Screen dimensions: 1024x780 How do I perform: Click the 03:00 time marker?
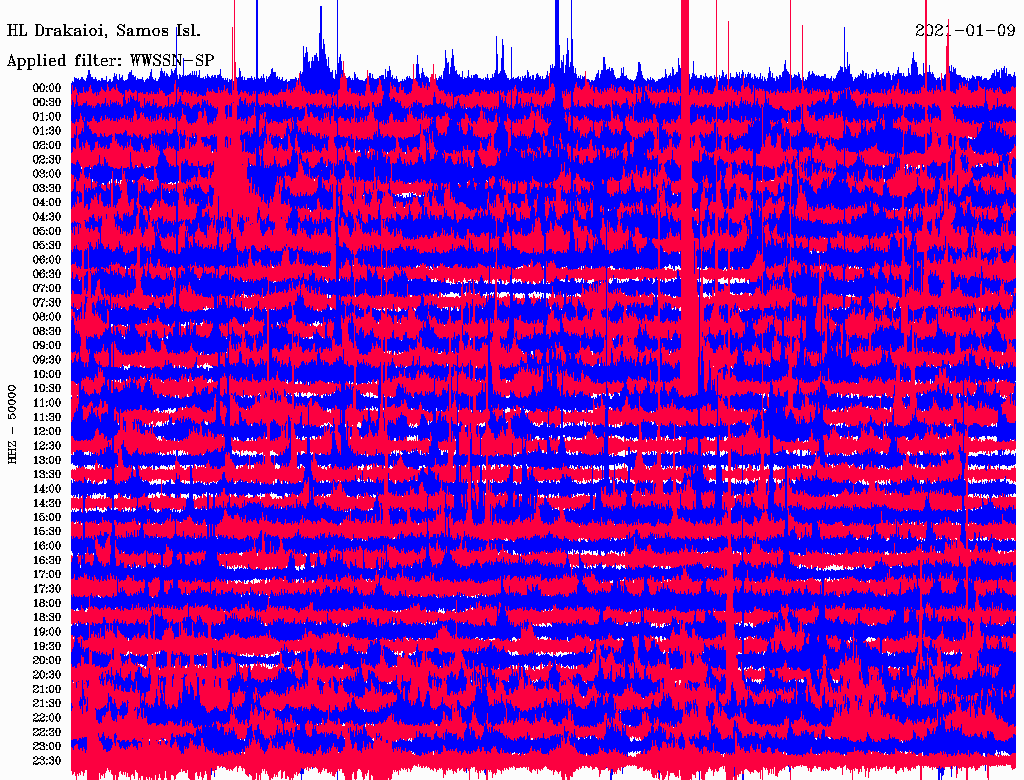47,174
